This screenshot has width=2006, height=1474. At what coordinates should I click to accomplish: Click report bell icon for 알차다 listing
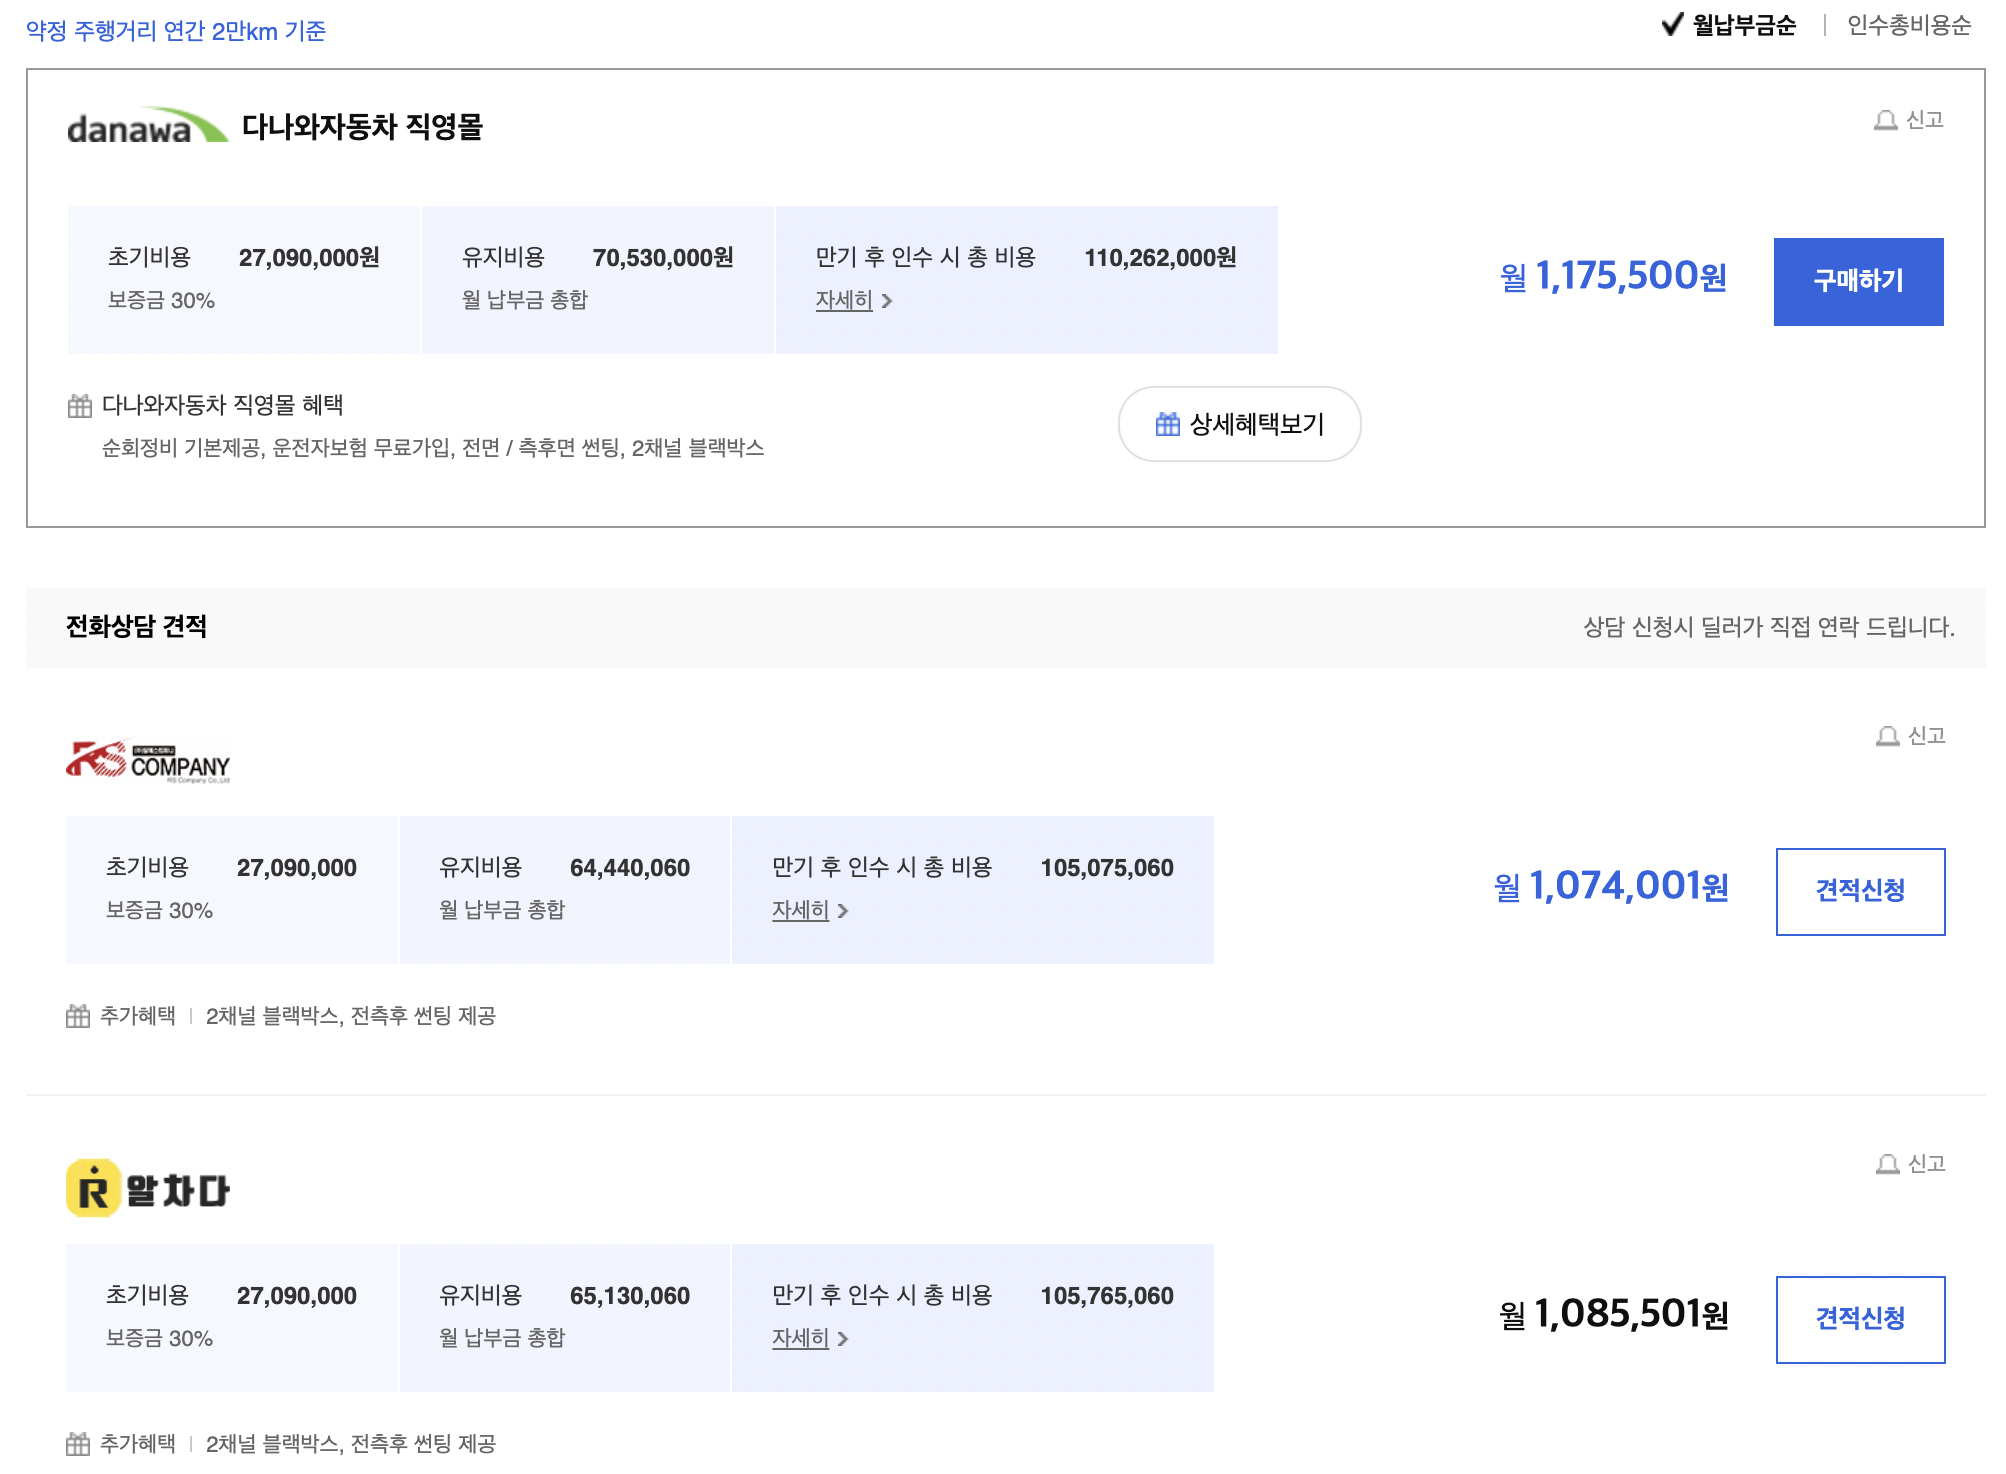tap(1887, 1165)
